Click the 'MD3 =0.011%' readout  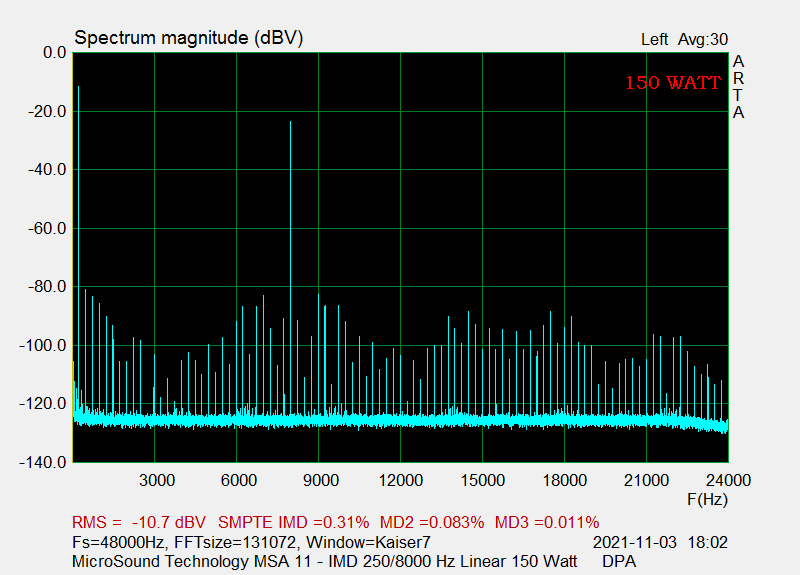(547, 522)
